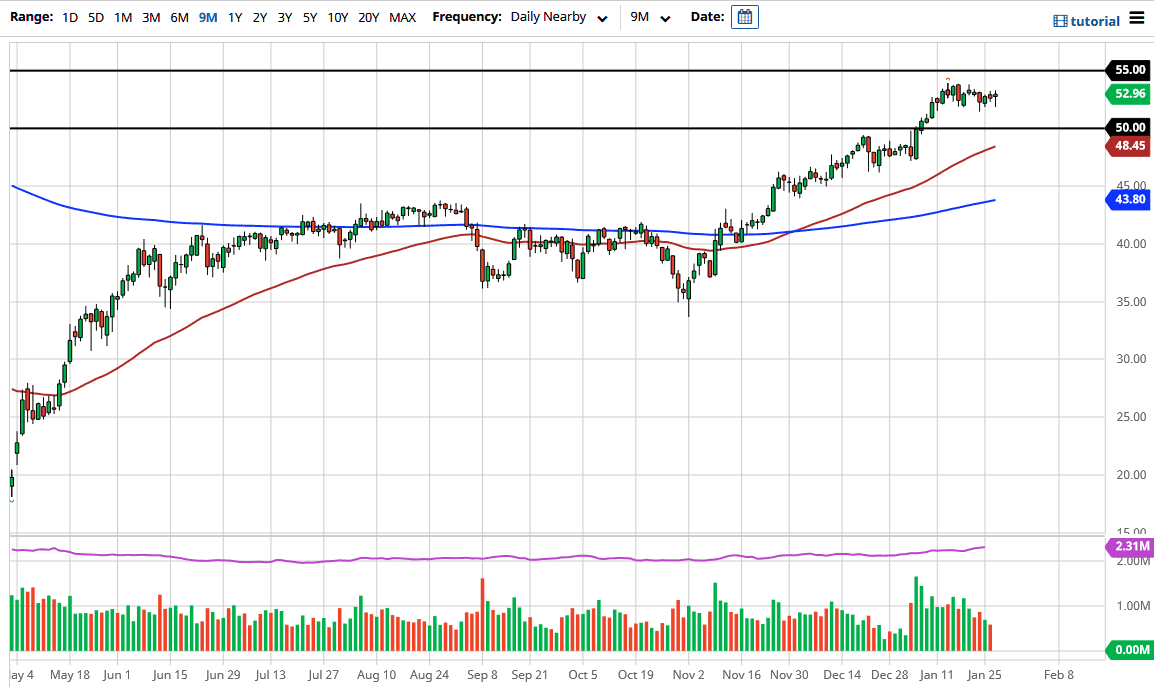Screen dimensions: 1154x693
Task: Click the Range menu label
Action: pos(30,17)
